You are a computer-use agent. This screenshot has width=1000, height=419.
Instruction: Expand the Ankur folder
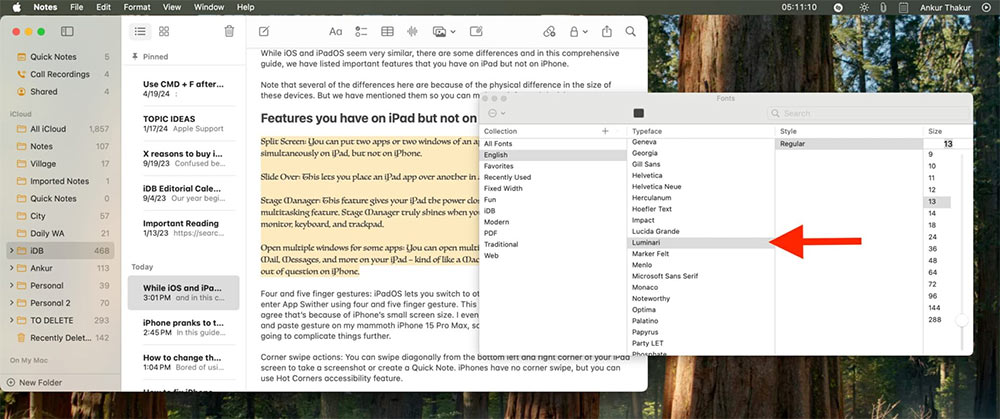pyautogui.click(x=11, y=268)
